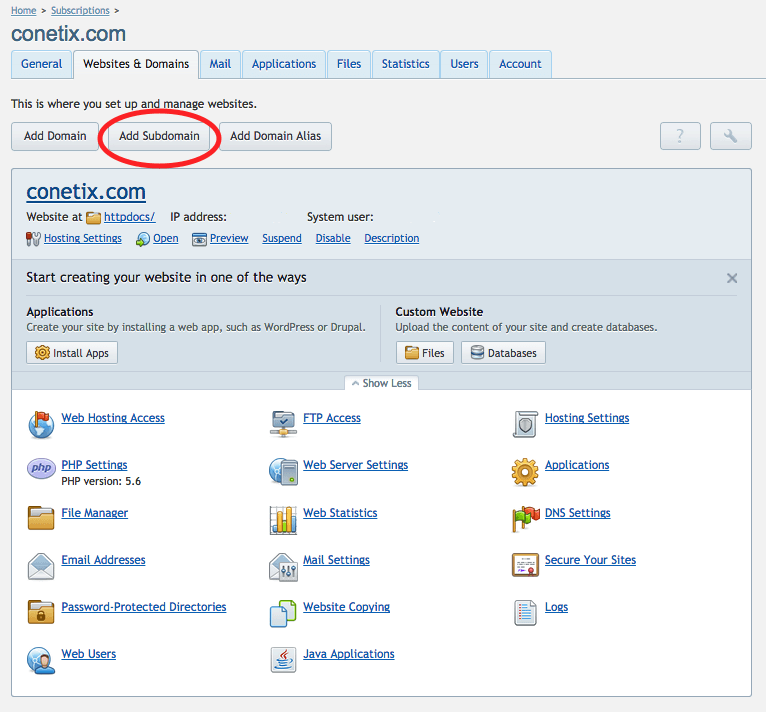Click the Web Hosting Access globe icon
The width and height of the screenshot is (766, 712).
[x=41, y=424]
